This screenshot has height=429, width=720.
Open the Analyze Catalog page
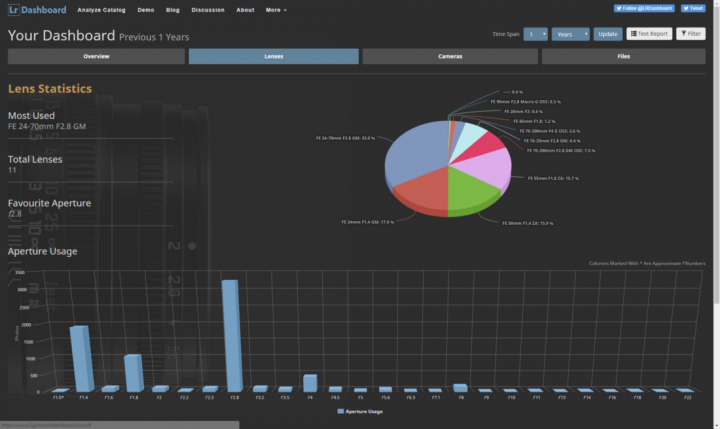pyautogui.click(x=101, y=10)
